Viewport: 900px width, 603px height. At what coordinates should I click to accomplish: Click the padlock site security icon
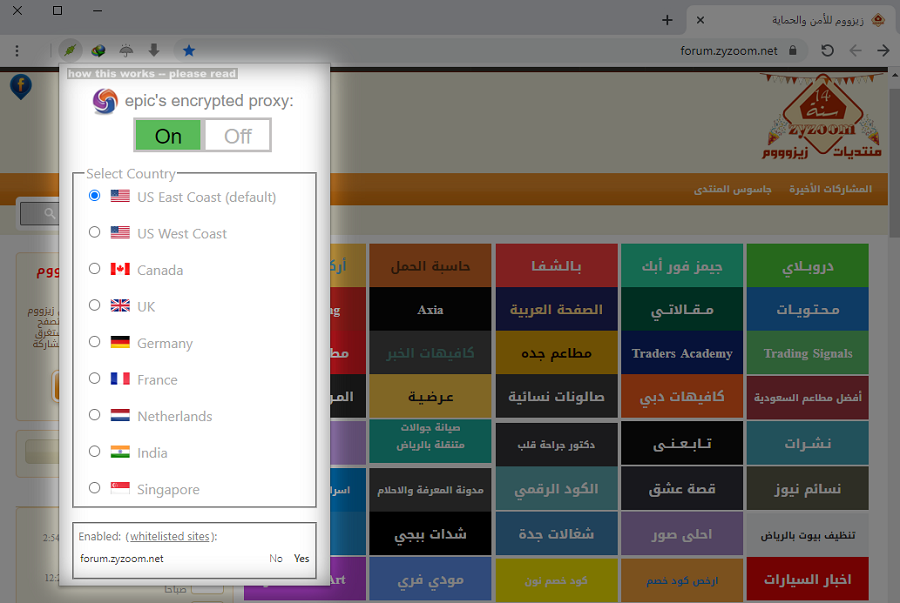(x=793, y=50)
